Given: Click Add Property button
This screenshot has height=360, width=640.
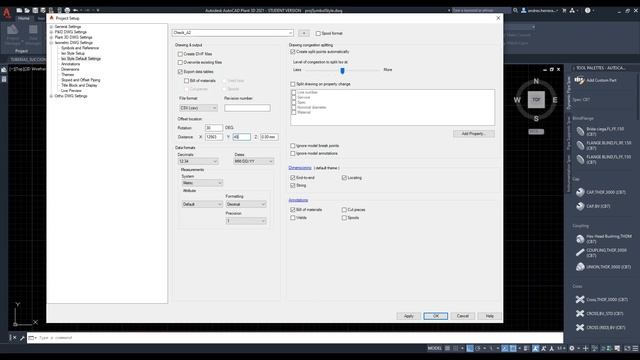Looking at the screenshot, I should coord(473,134).
